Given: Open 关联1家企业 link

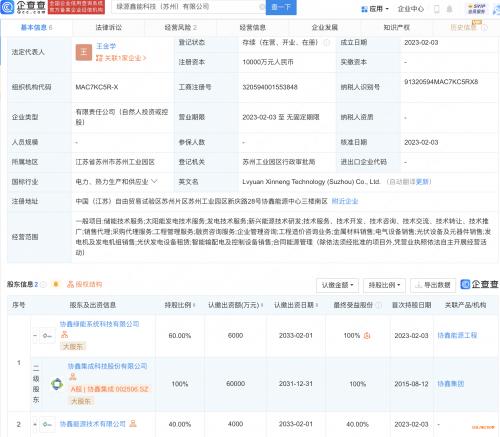Looking at the screenshot, I should (x=121, y=58).
